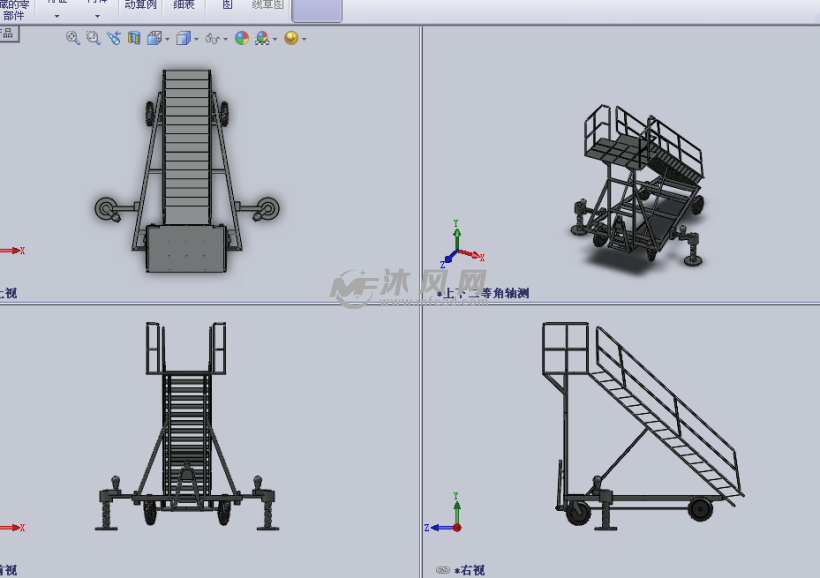This screenshot has height=578, width=820.
Task: Open the View Orientation dropdown arrow
Action: click(x=167, y=39)
